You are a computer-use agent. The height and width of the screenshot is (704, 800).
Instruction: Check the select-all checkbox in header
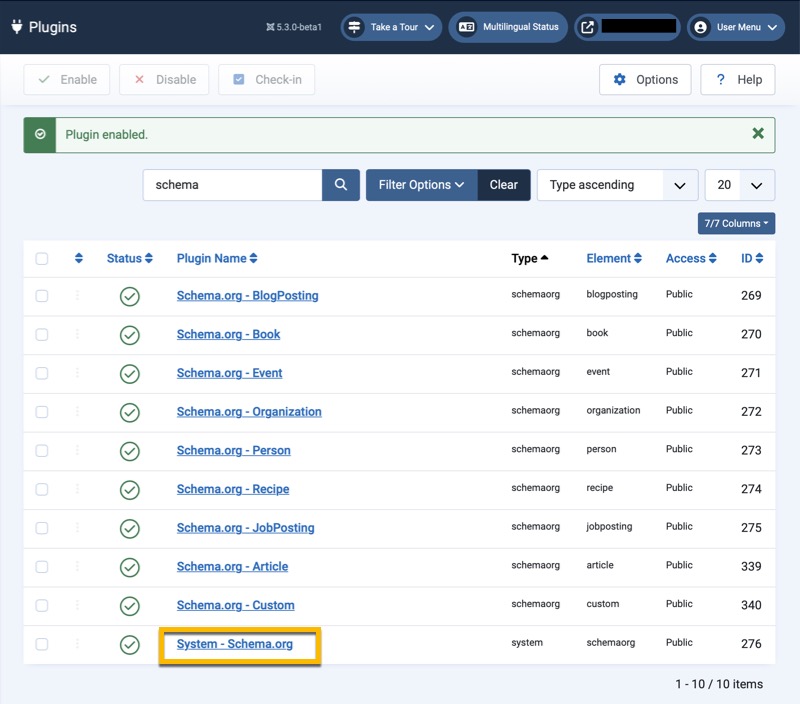pos(42,259)
